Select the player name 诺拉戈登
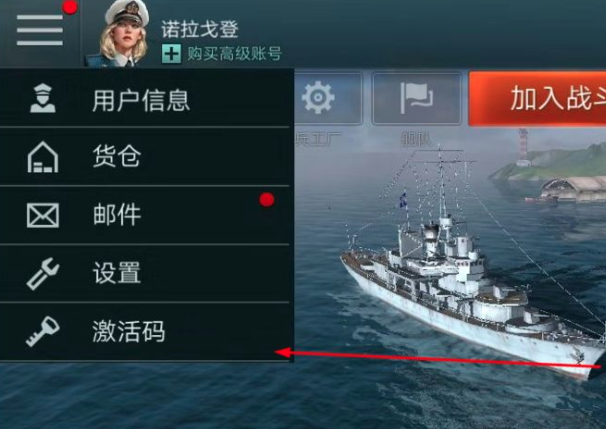Screen dimensions: 606x429 (x=200, y=29)
